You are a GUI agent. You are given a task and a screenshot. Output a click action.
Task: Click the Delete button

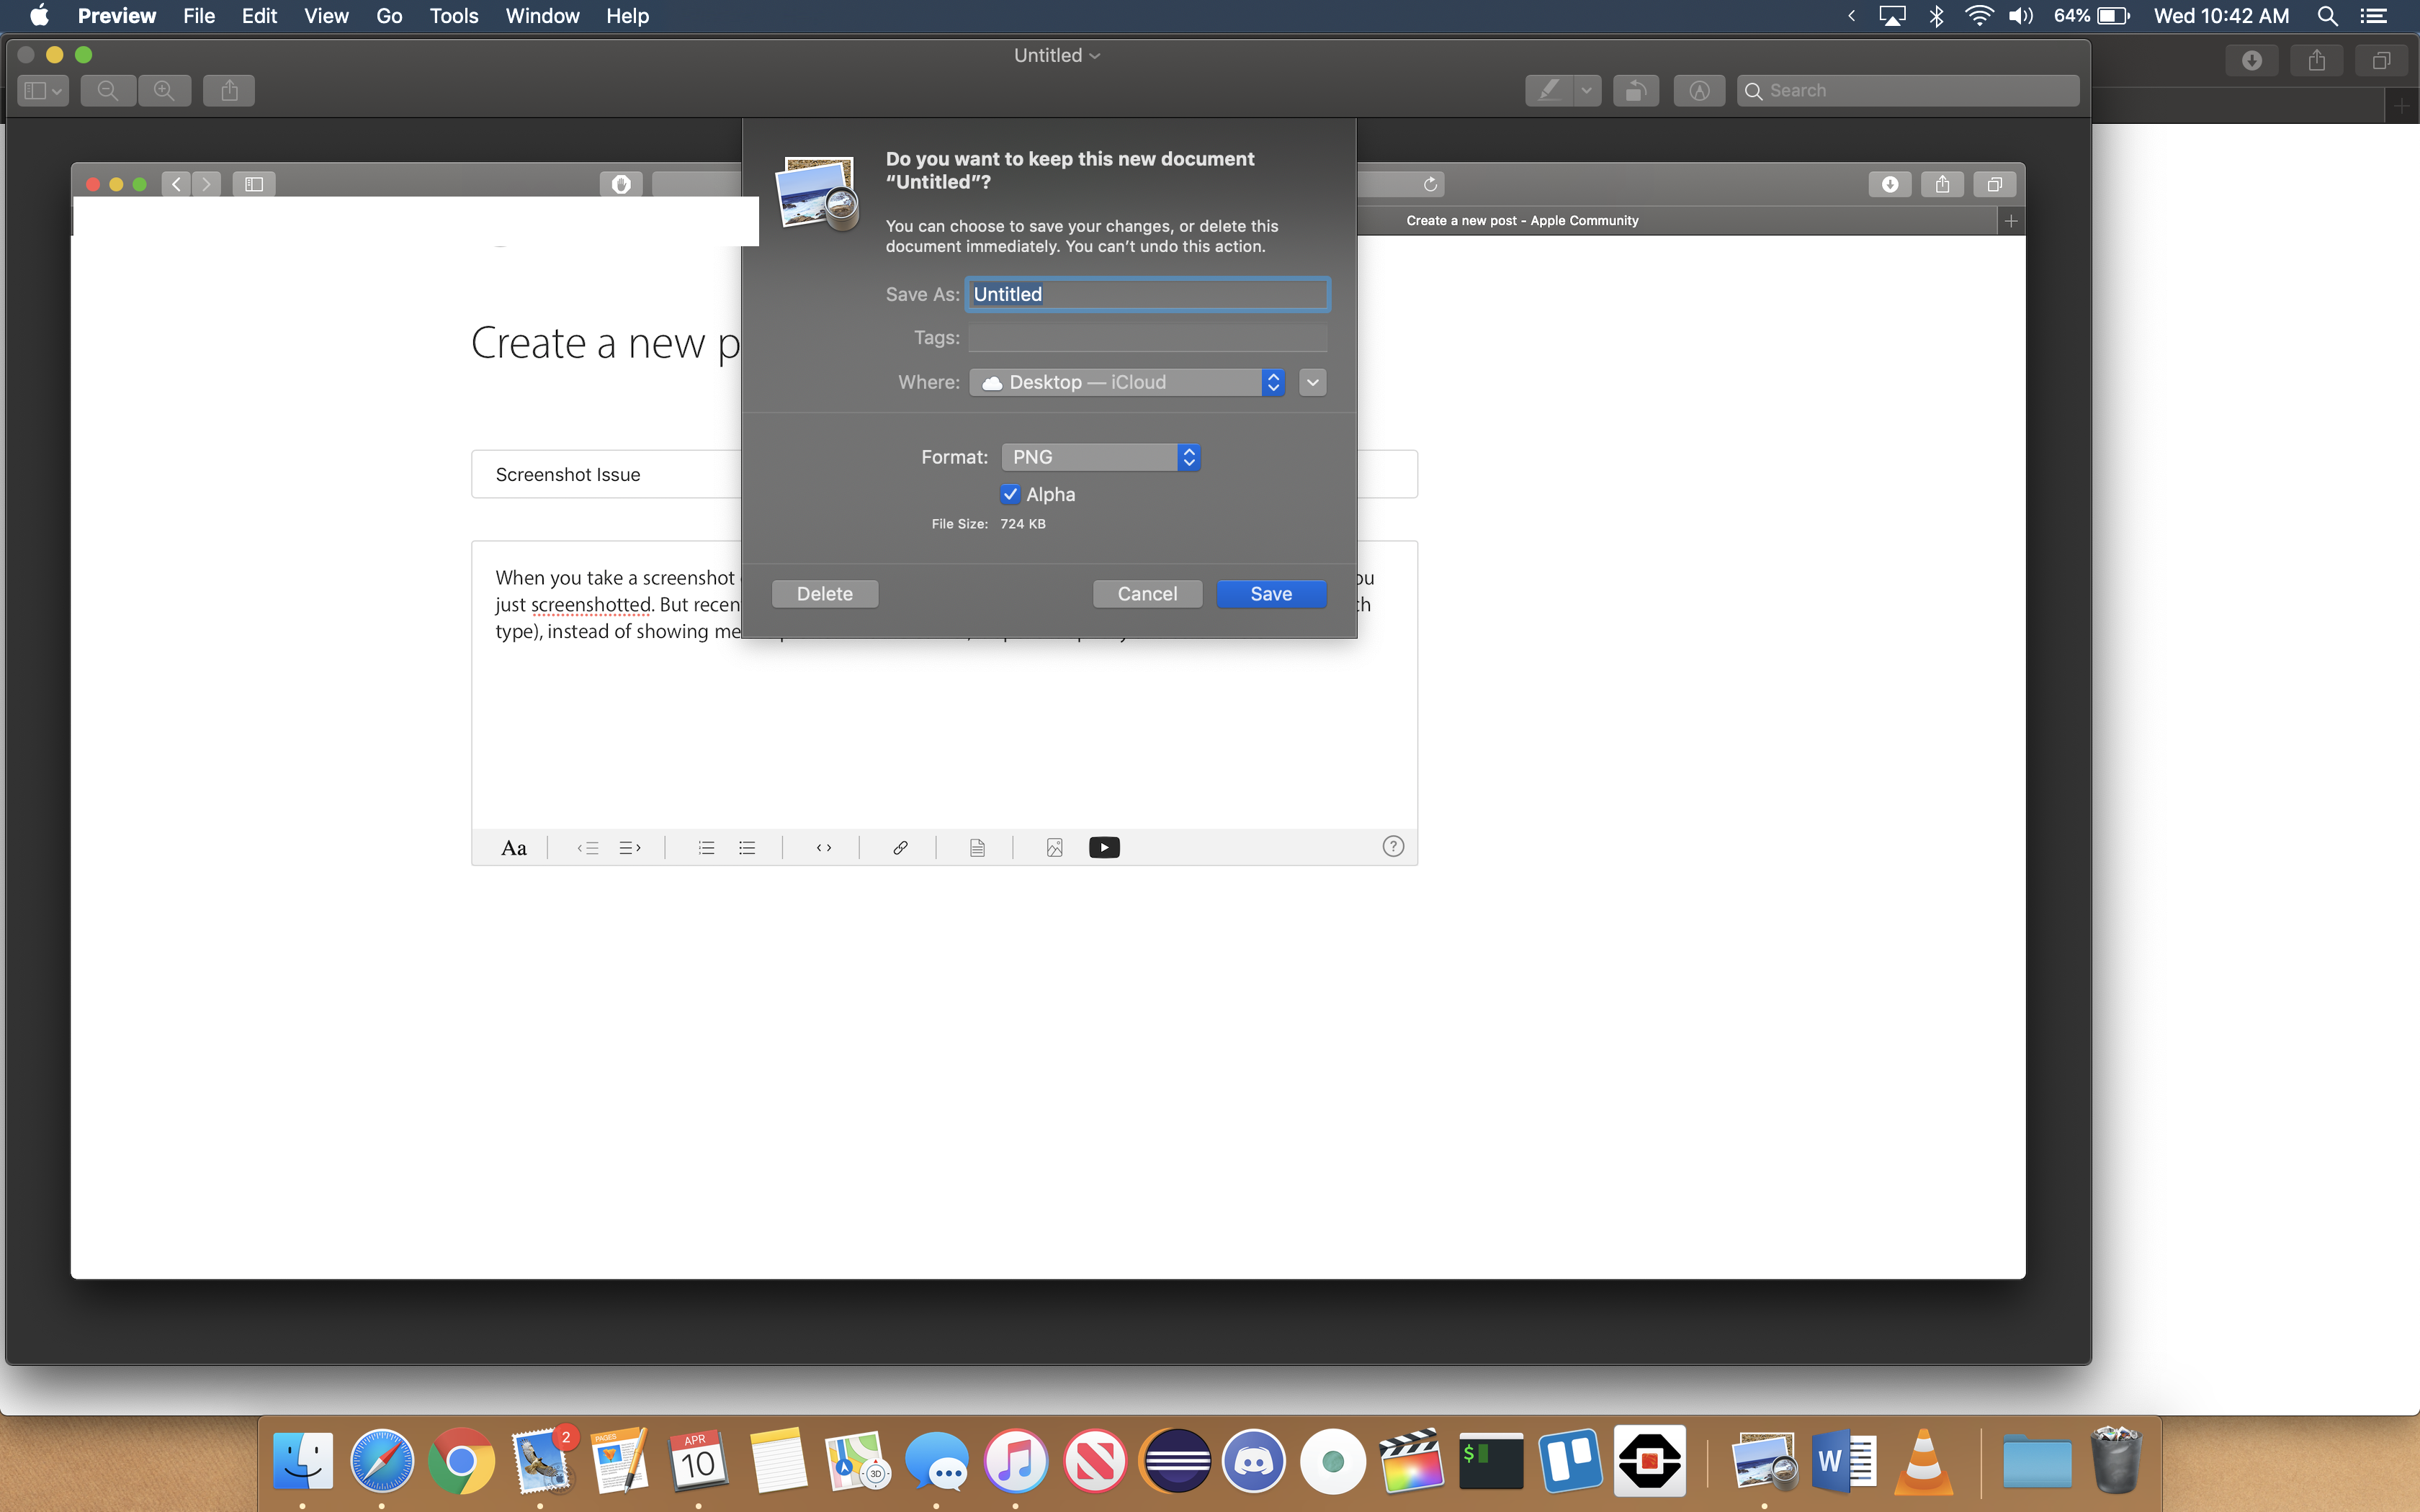tap(825, 594)
